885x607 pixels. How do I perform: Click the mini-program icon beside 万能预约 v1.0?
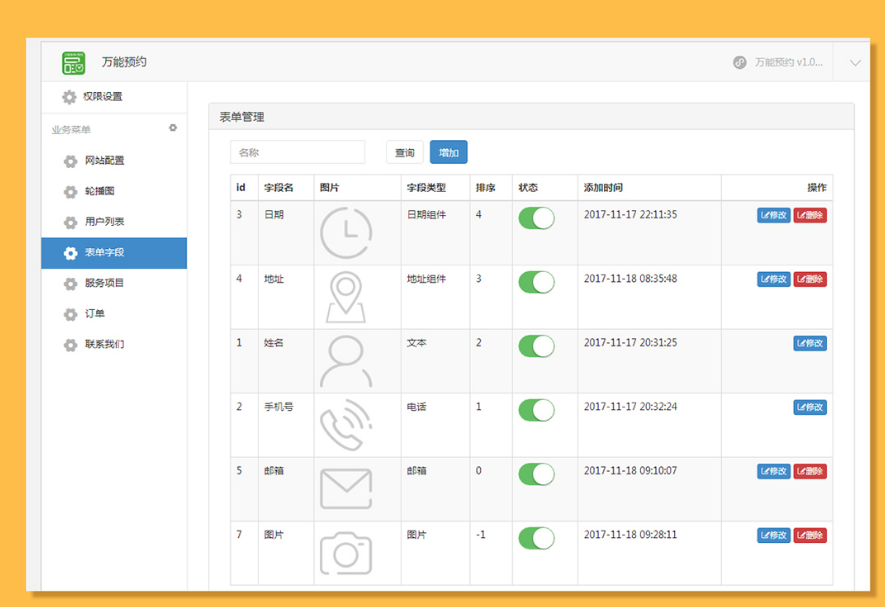click(x=739, y=63)
